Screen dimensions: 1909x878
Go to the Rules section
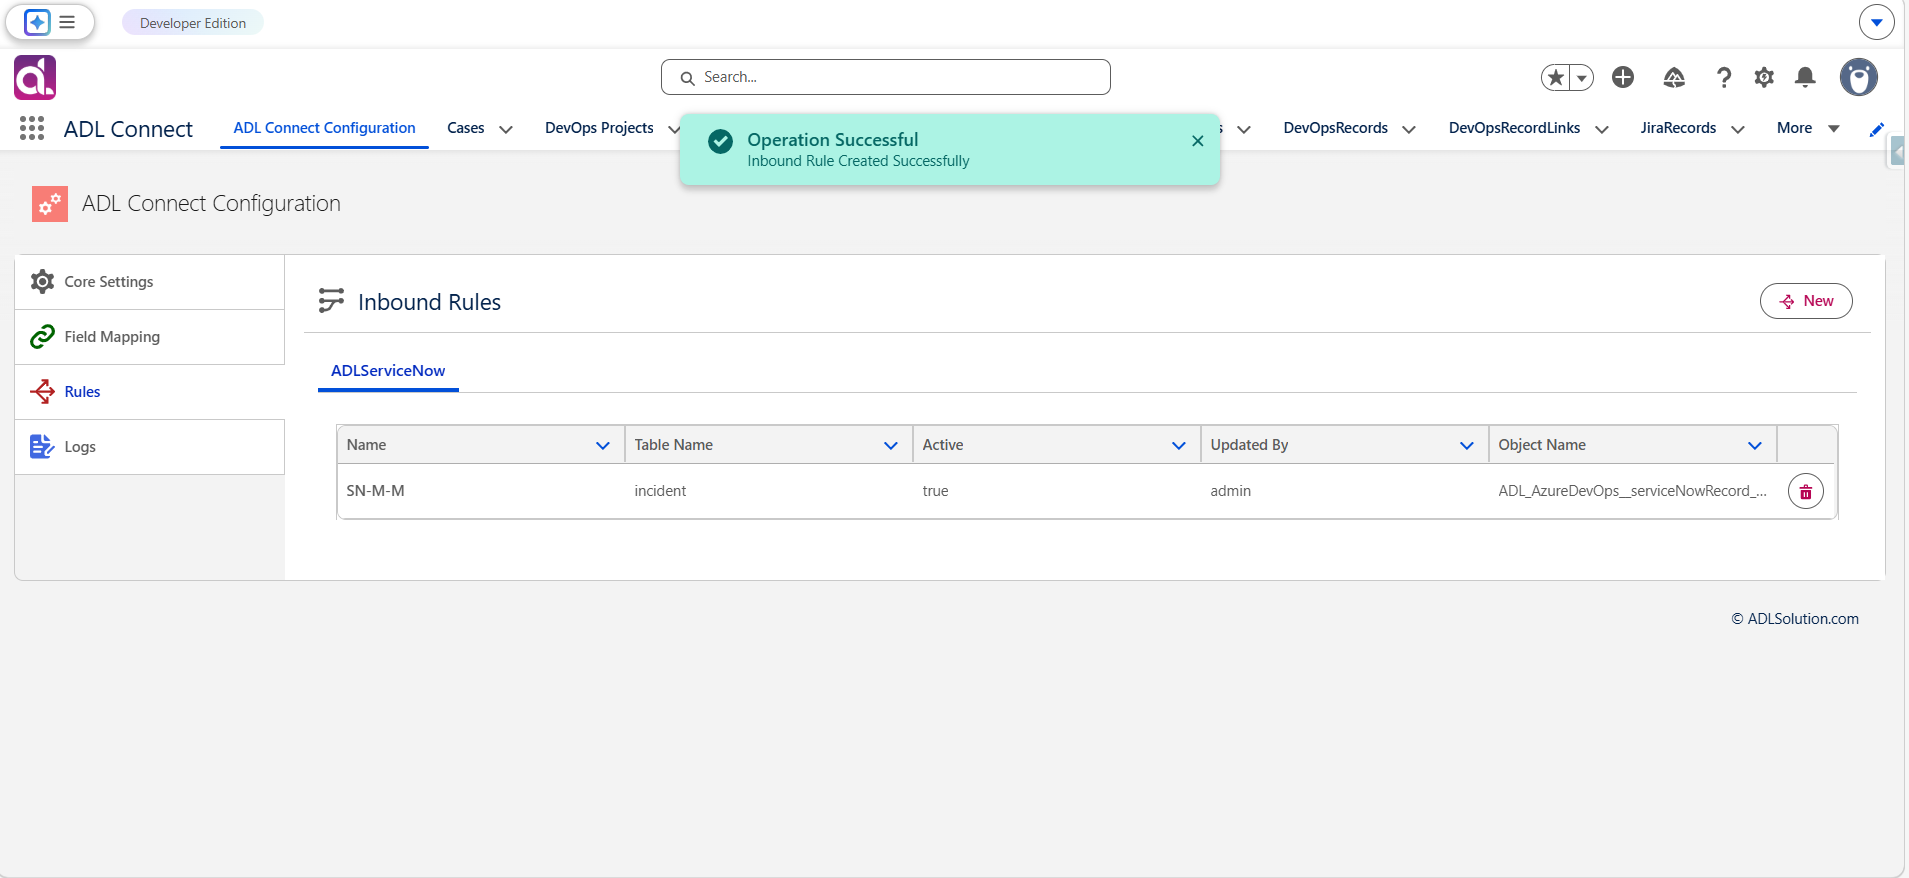click(x=150, y=392)
